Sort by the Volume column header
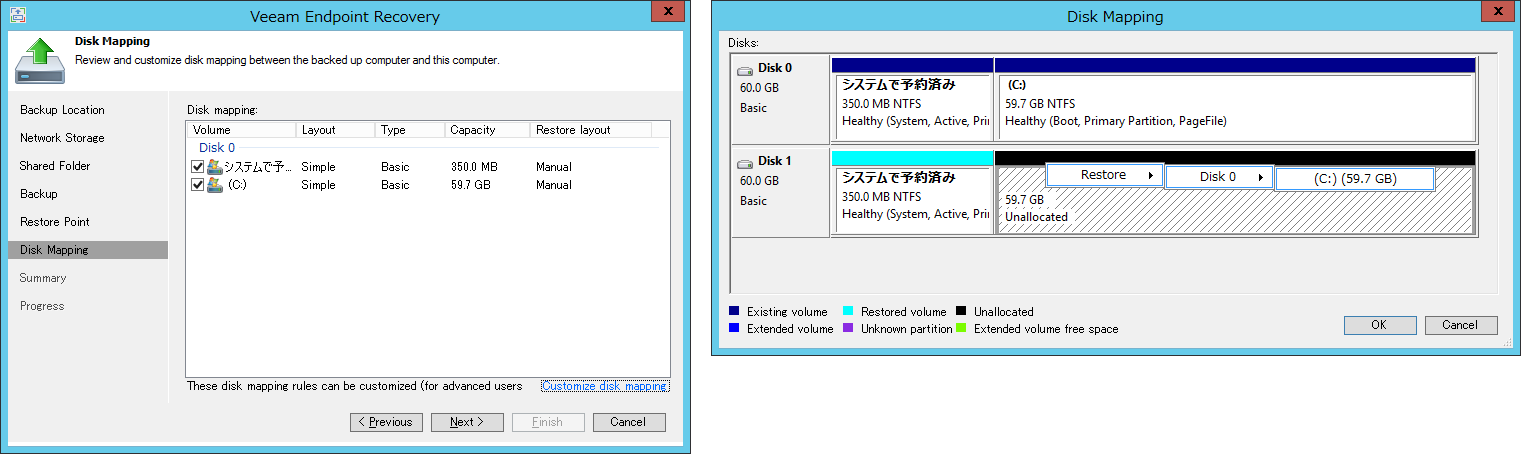 240,130
